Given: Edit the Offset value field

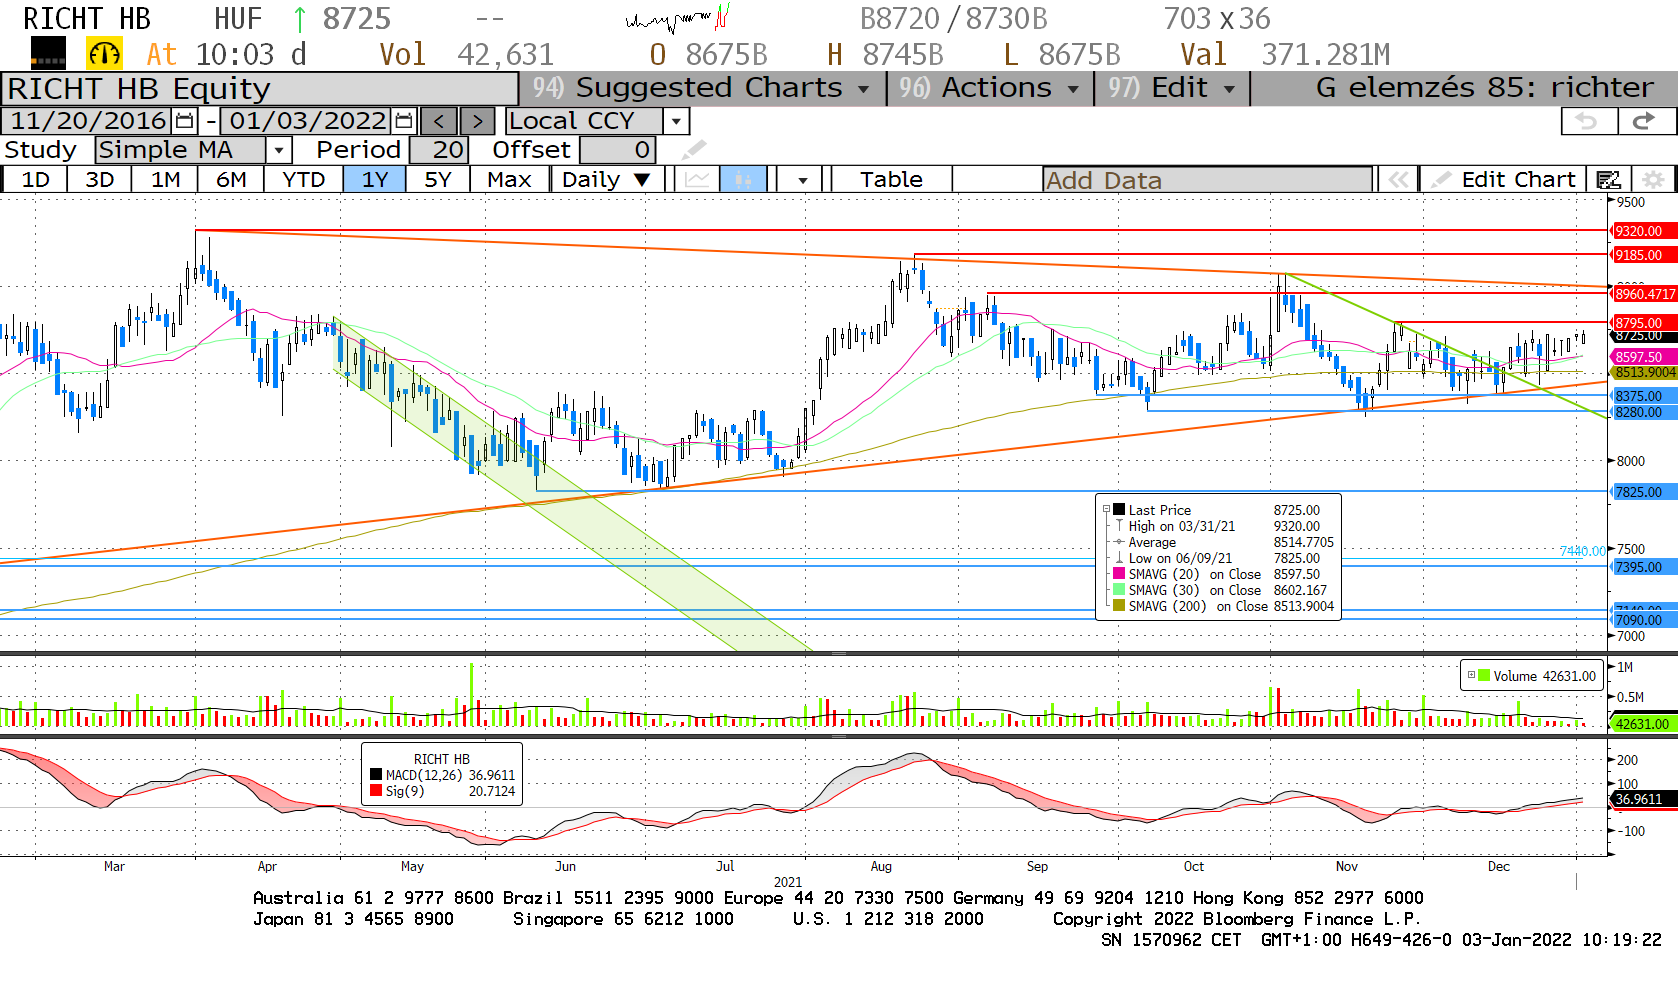Looking at the screenshot, I should coord(618,150).
